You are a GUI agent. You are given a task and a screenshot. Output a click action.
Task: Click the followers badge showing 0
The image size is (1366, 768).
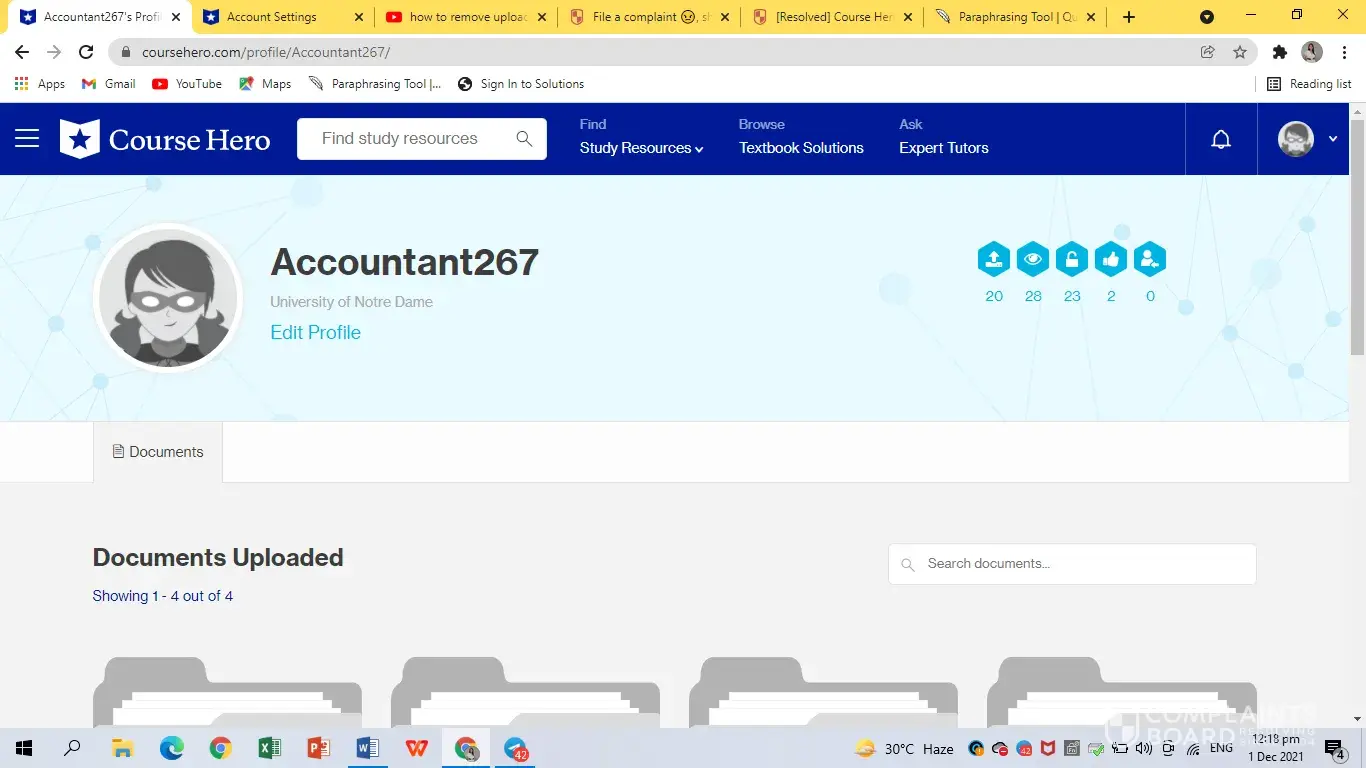[1150, 259]
